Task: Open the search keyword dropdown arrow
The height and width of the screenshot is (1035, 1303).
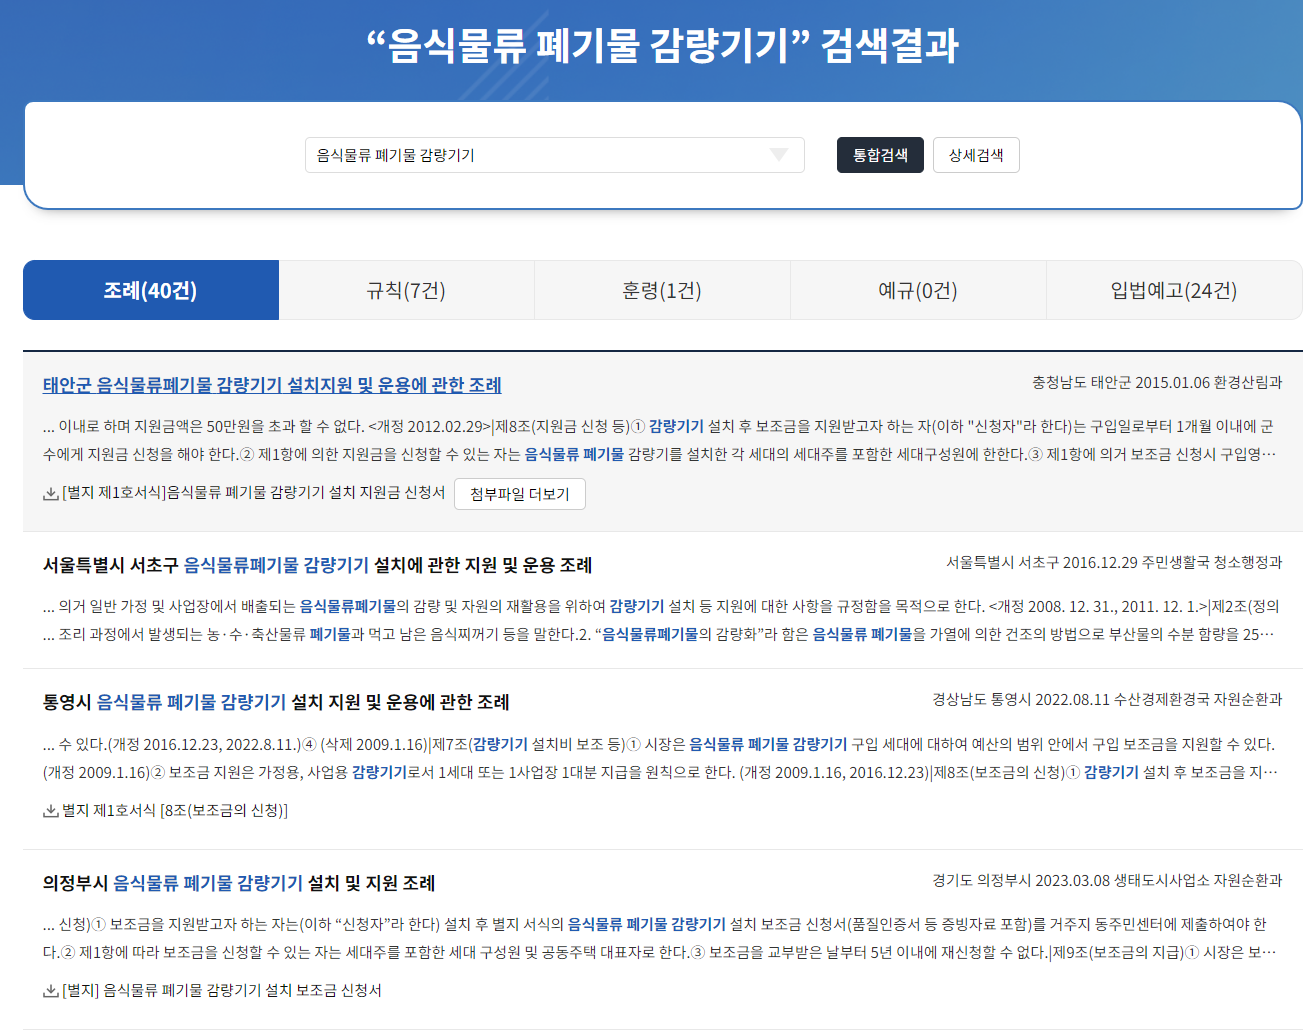Action: (778, 155)
